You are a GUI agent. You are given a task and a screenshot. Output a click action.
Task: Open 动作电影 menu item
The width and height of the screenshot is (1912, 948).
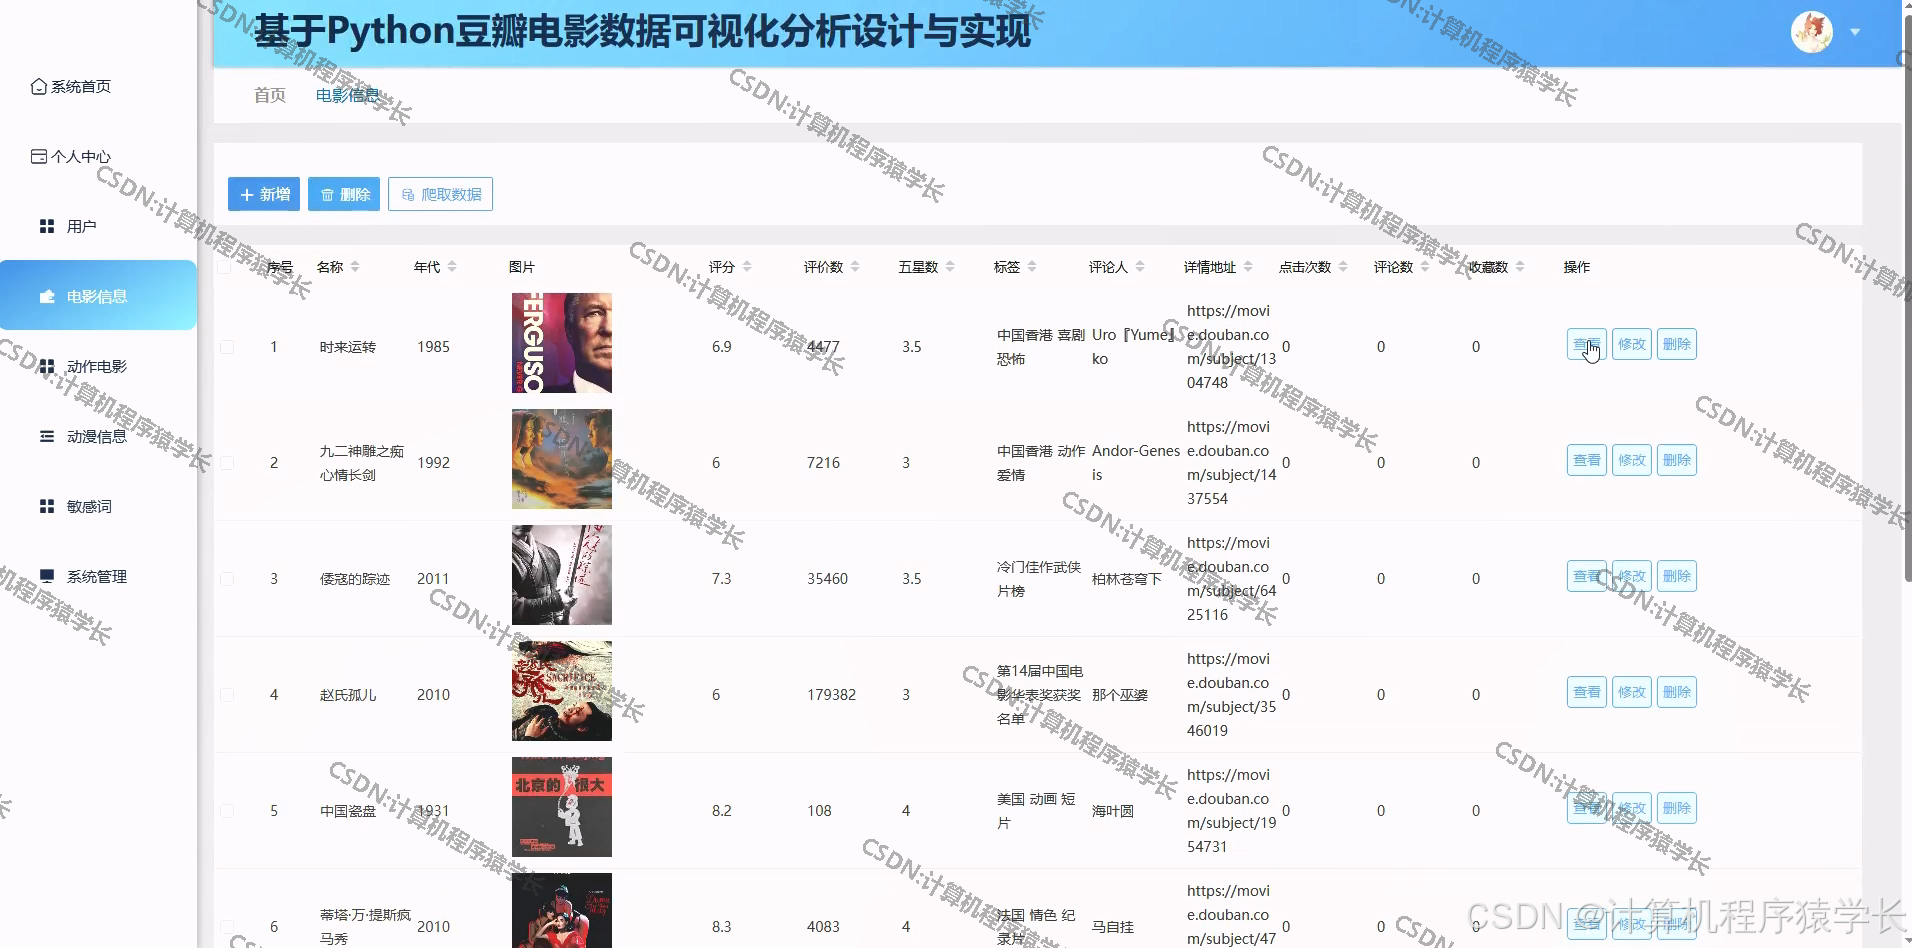(97, 367)
